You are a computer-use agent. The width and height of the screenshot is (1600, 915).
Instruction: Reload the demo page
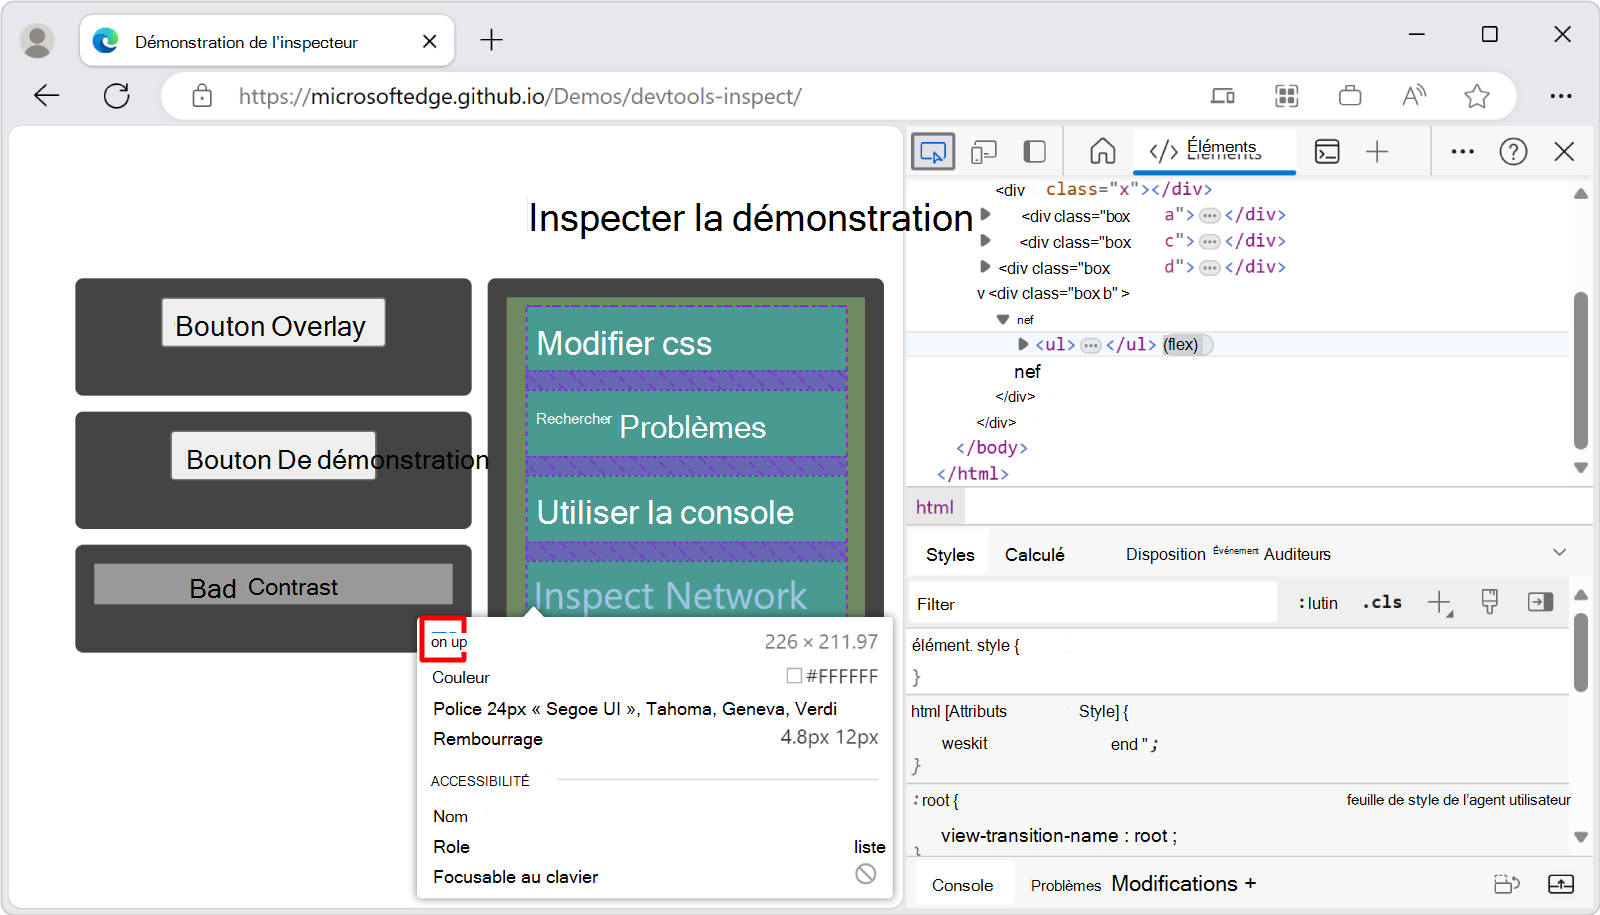117,95
